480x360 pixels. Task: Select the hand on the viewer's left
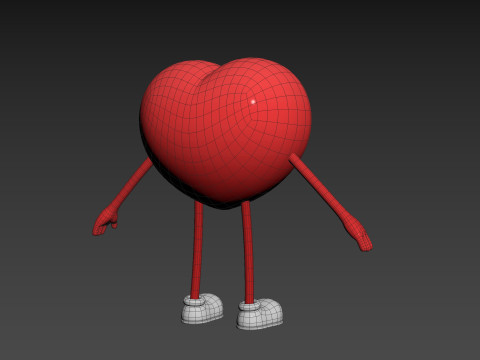click(105, 222)
